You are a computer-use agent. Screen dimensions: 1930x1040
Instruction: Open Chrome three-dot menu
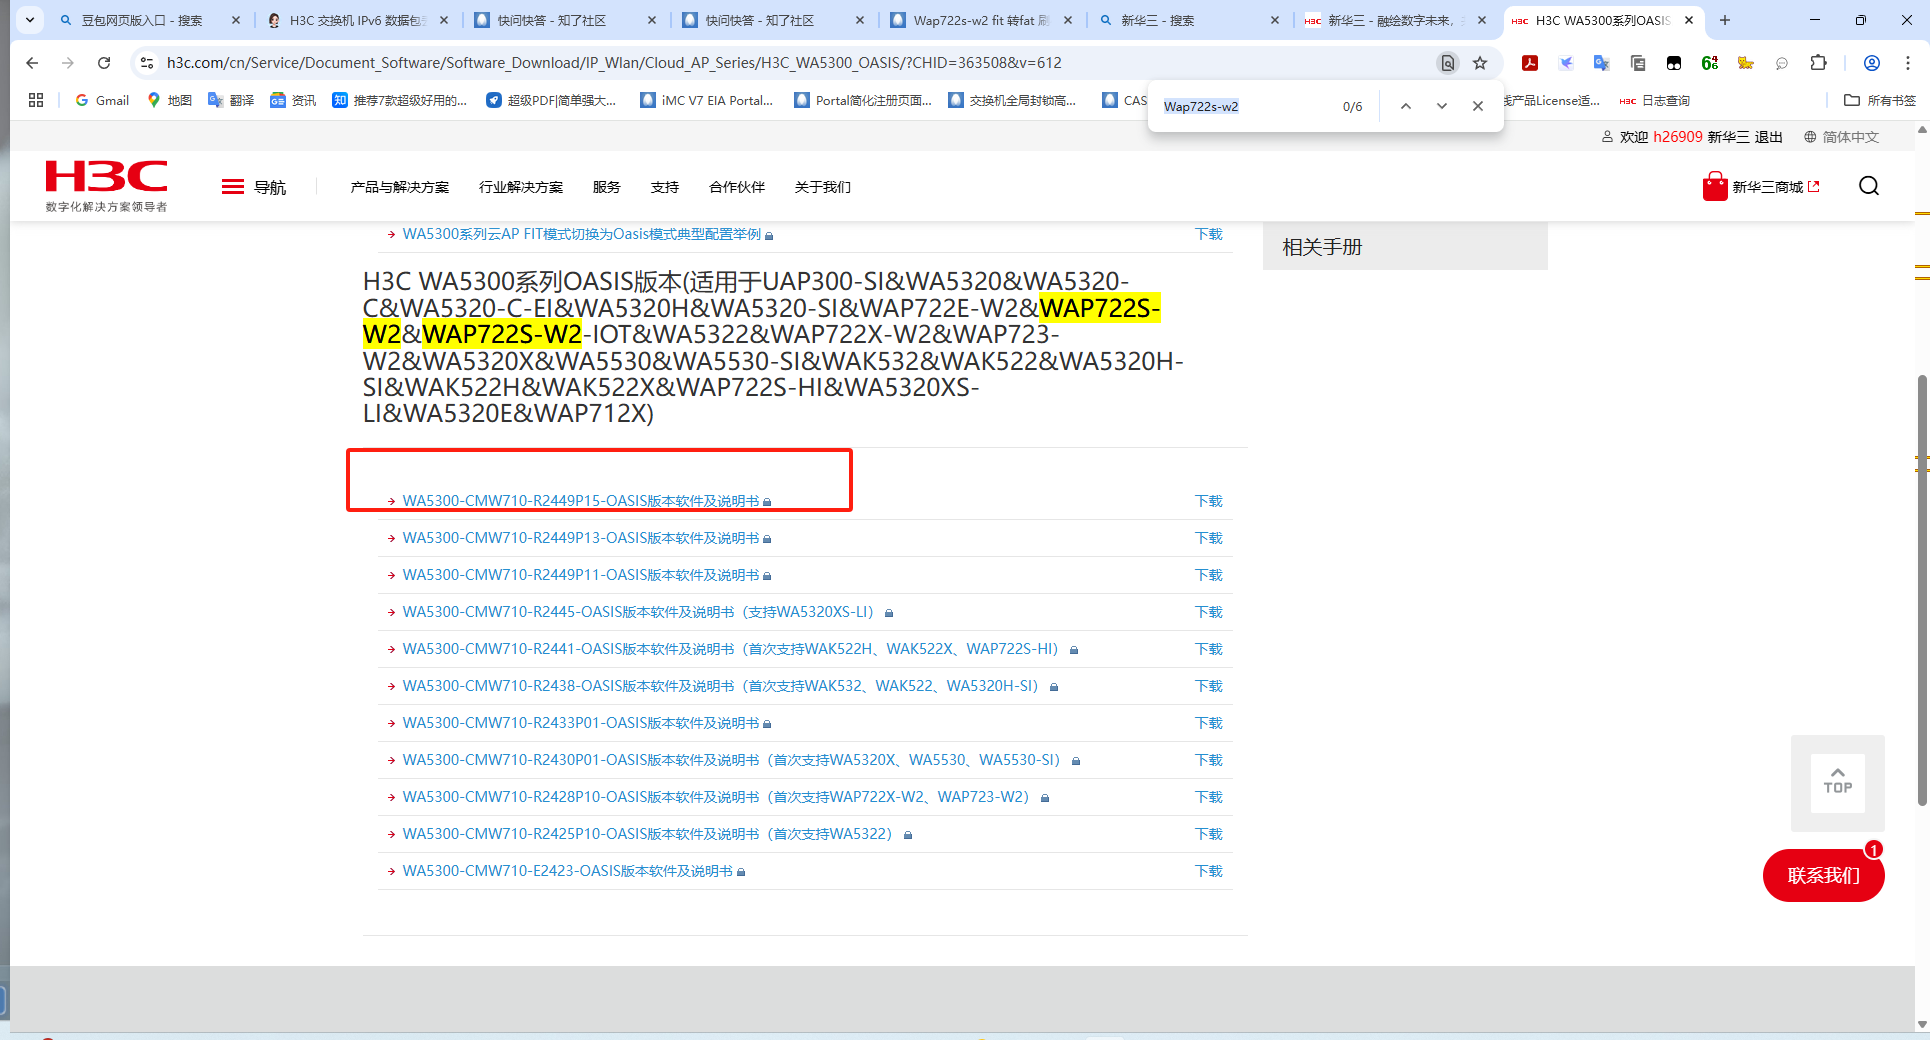(1908, 63)
